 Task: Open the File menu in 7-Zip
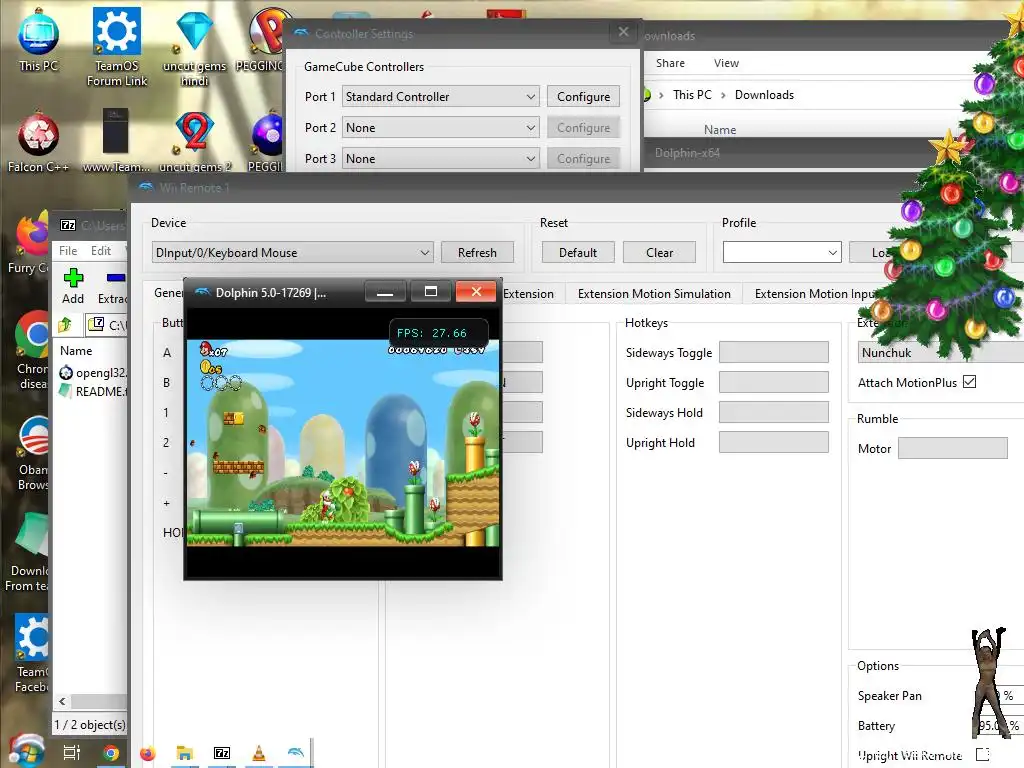point(68,251)
